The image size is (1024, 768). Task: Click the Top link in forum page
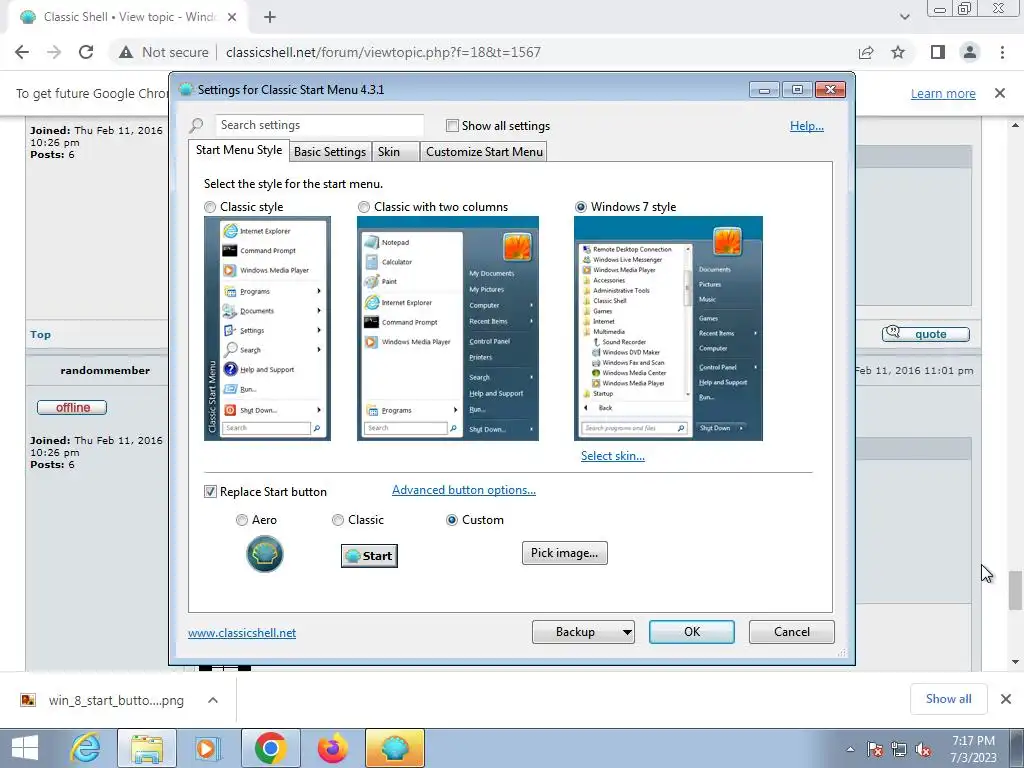click(x=40, y=334)
